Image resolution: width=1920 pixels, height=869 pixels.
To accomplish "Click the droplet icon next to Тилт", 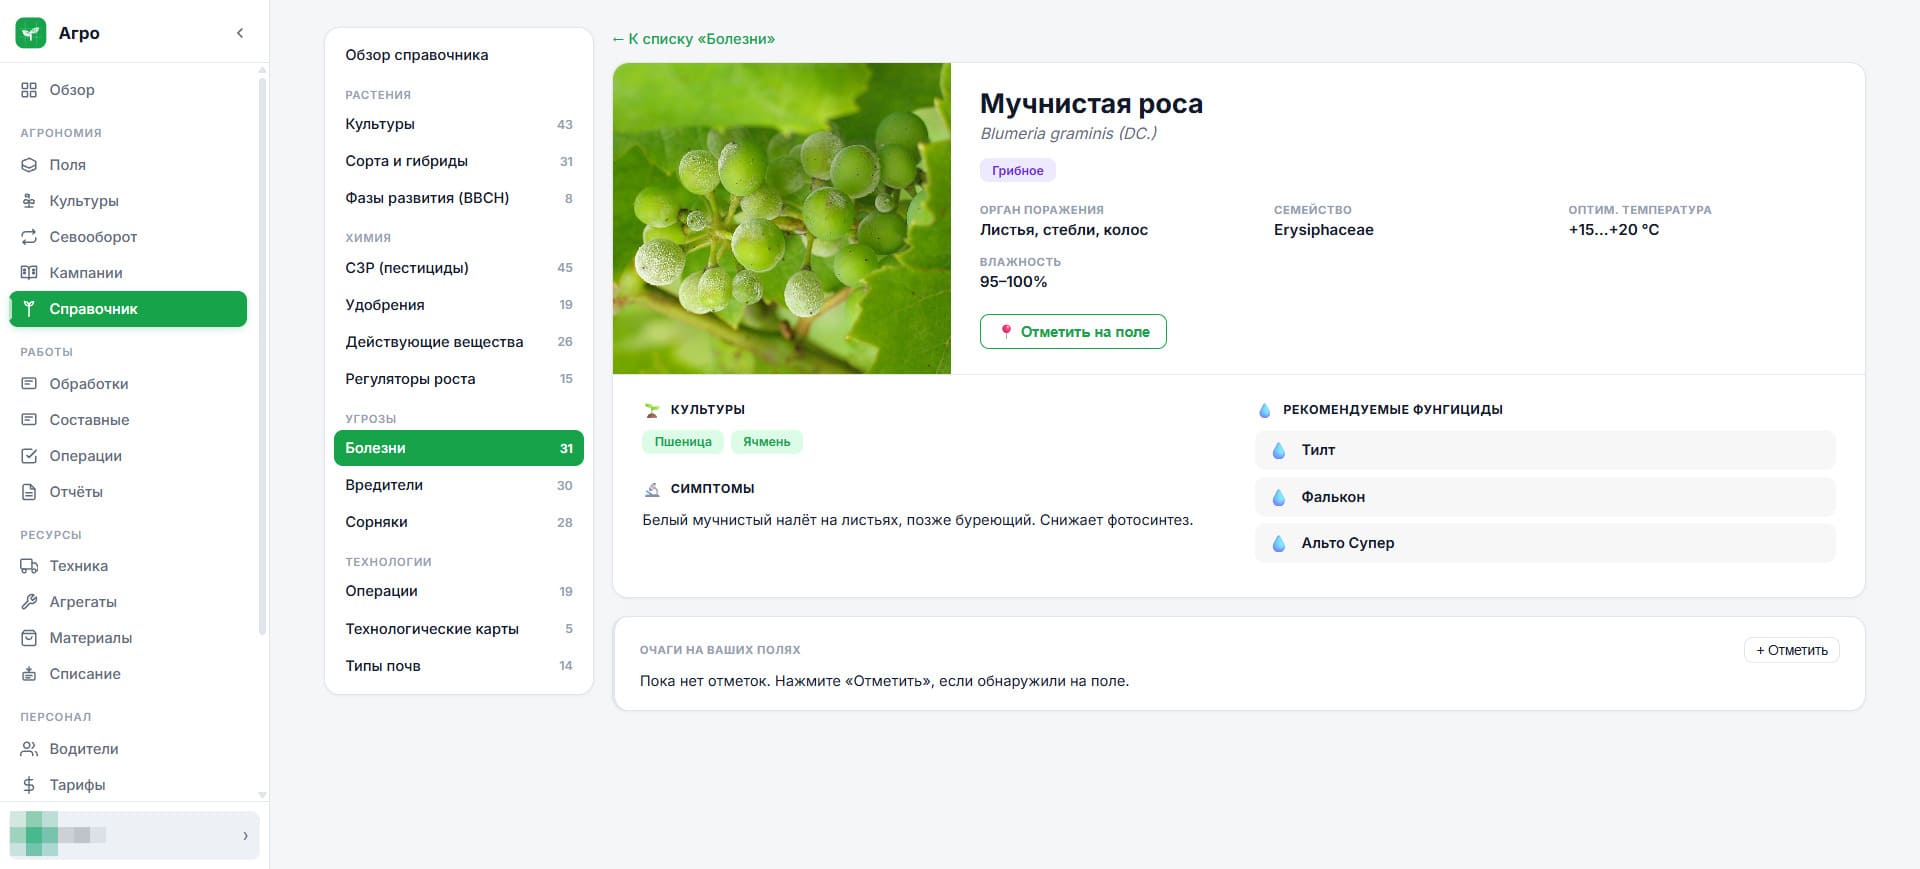I will click(1278, 450).
